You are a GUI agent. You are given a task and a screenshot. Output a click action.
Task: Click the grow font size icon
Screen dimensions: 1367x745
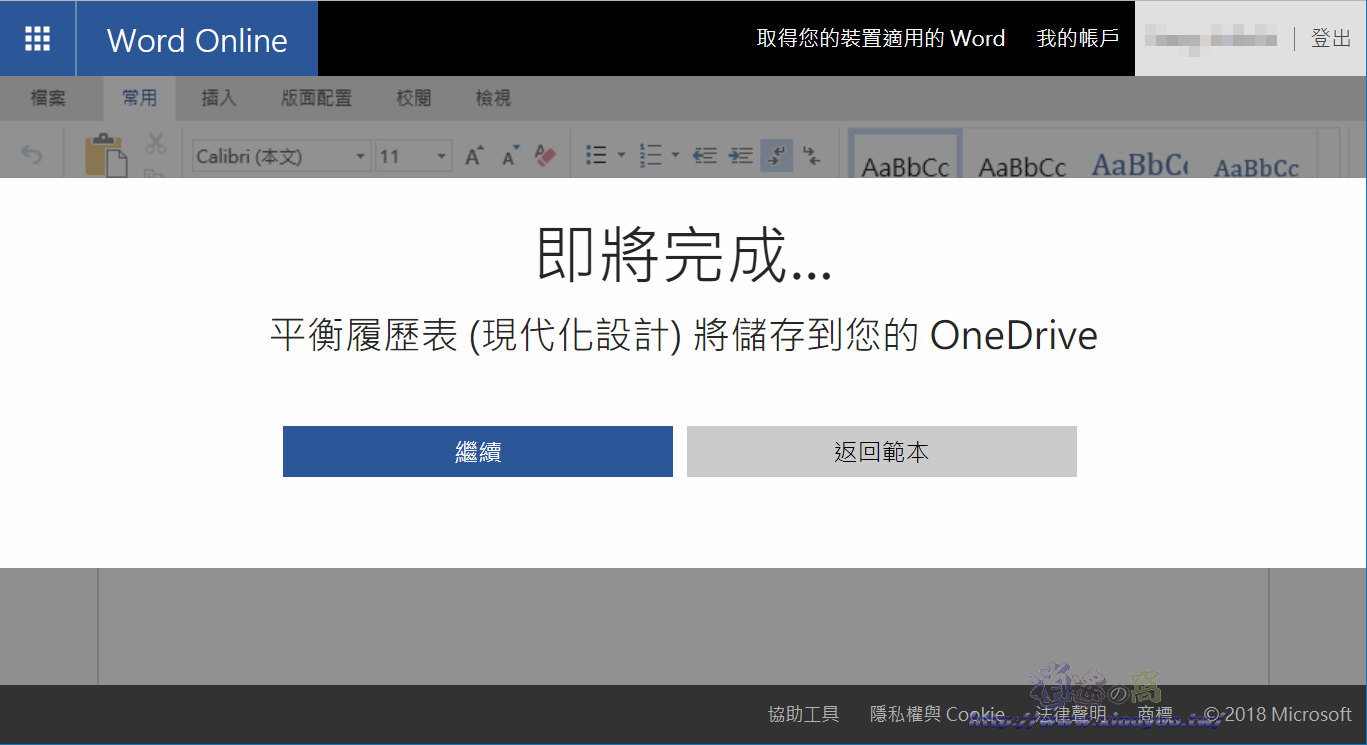(x=474, y=155)
